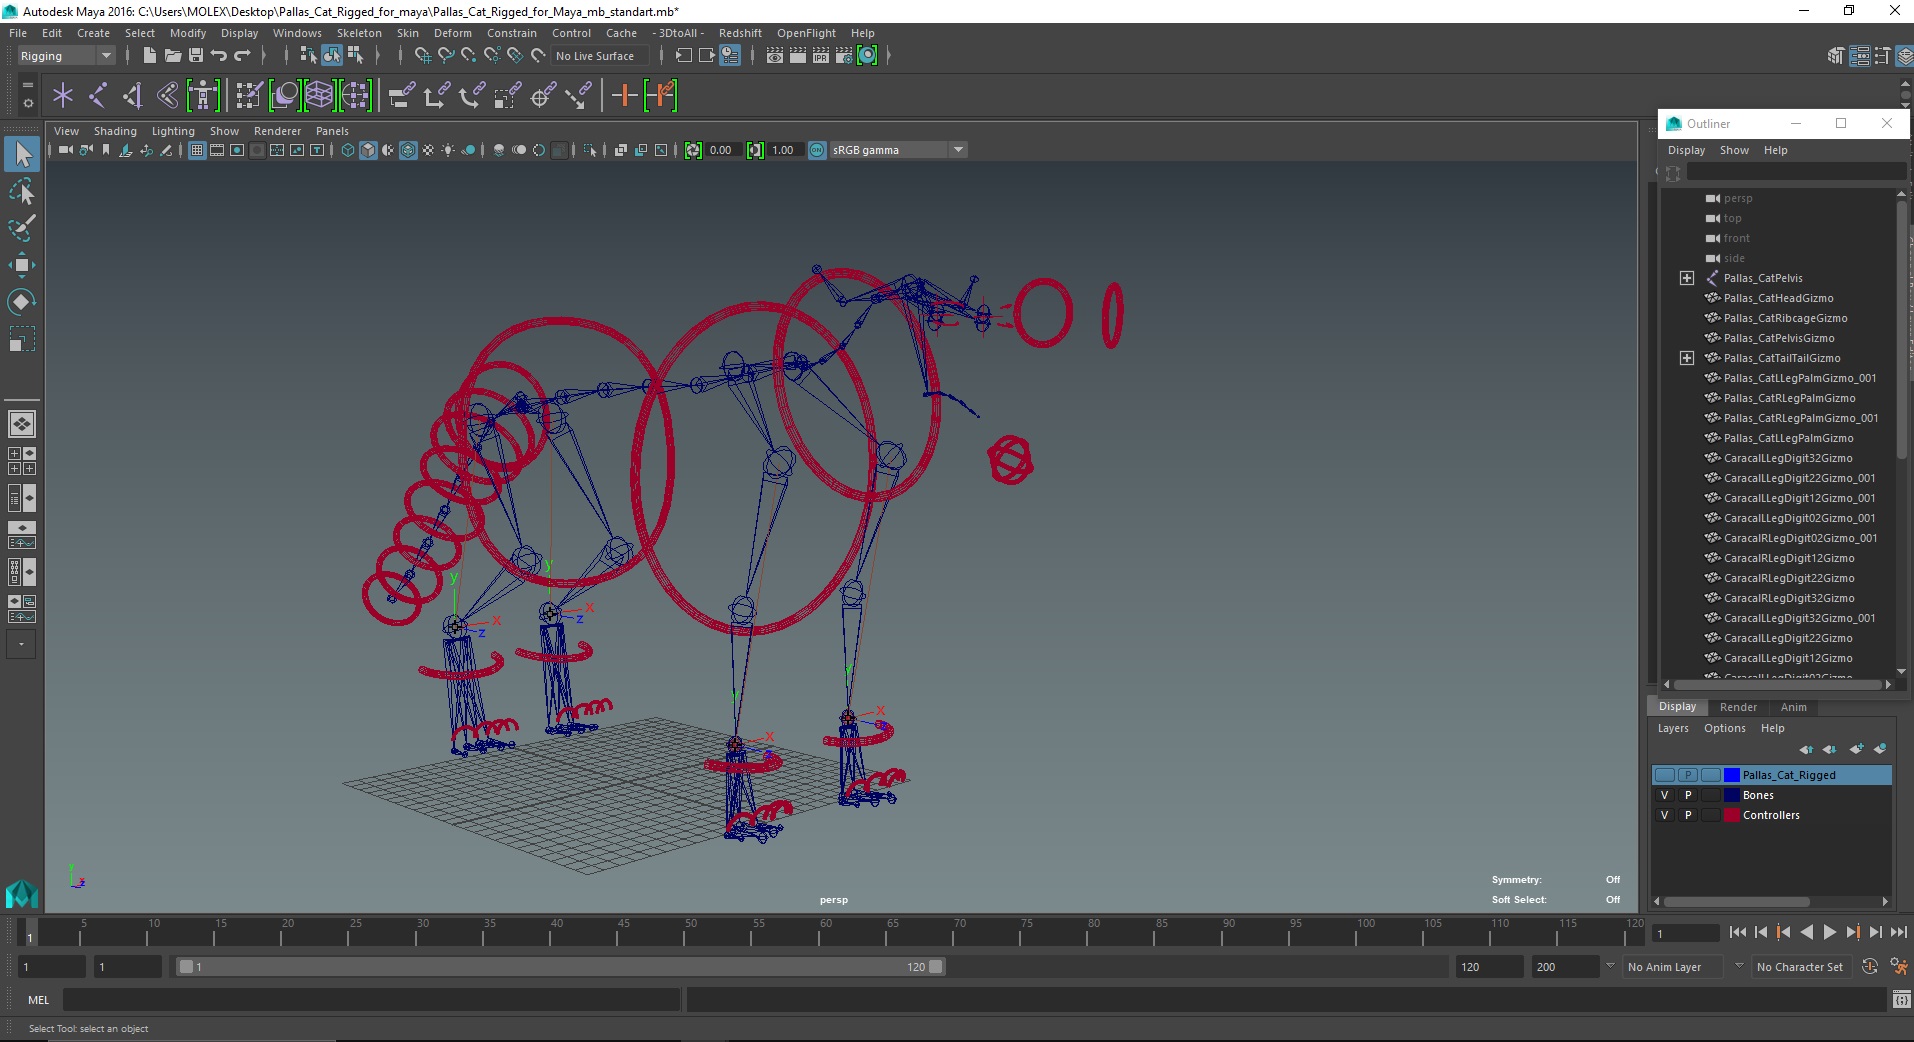Go to the start of the playback range
Screen dimensions: 1914x1042
pyautogui.click(x=1738, y=933)
